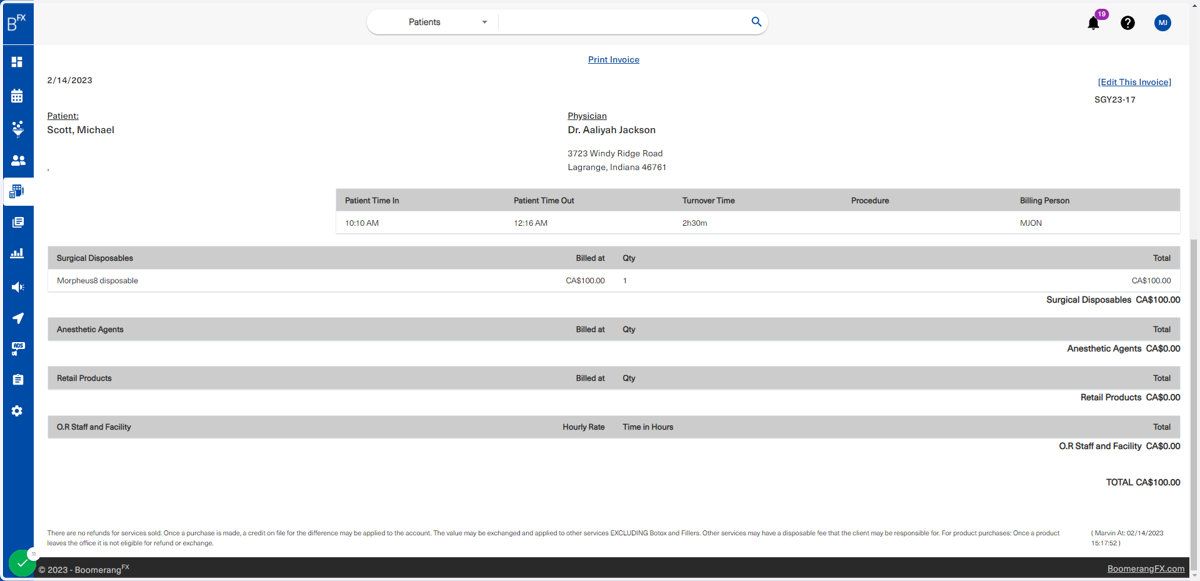Click the 10:10 AM time in value

(362, 223)
